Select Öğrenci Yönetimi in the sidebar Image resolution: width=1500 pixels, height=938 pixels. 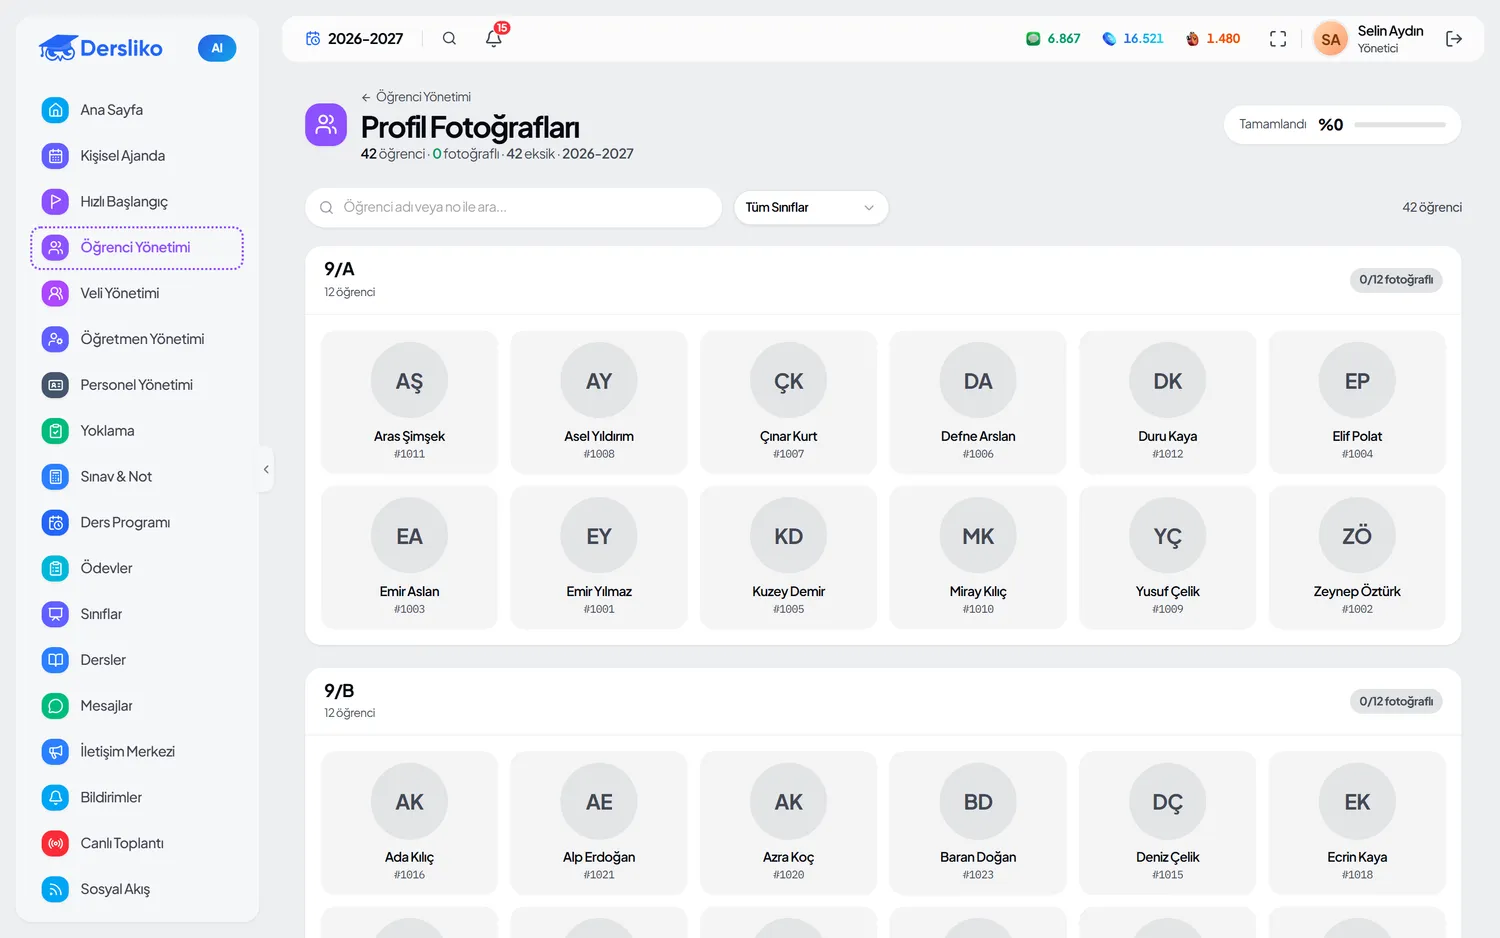[x=137, y=248]
